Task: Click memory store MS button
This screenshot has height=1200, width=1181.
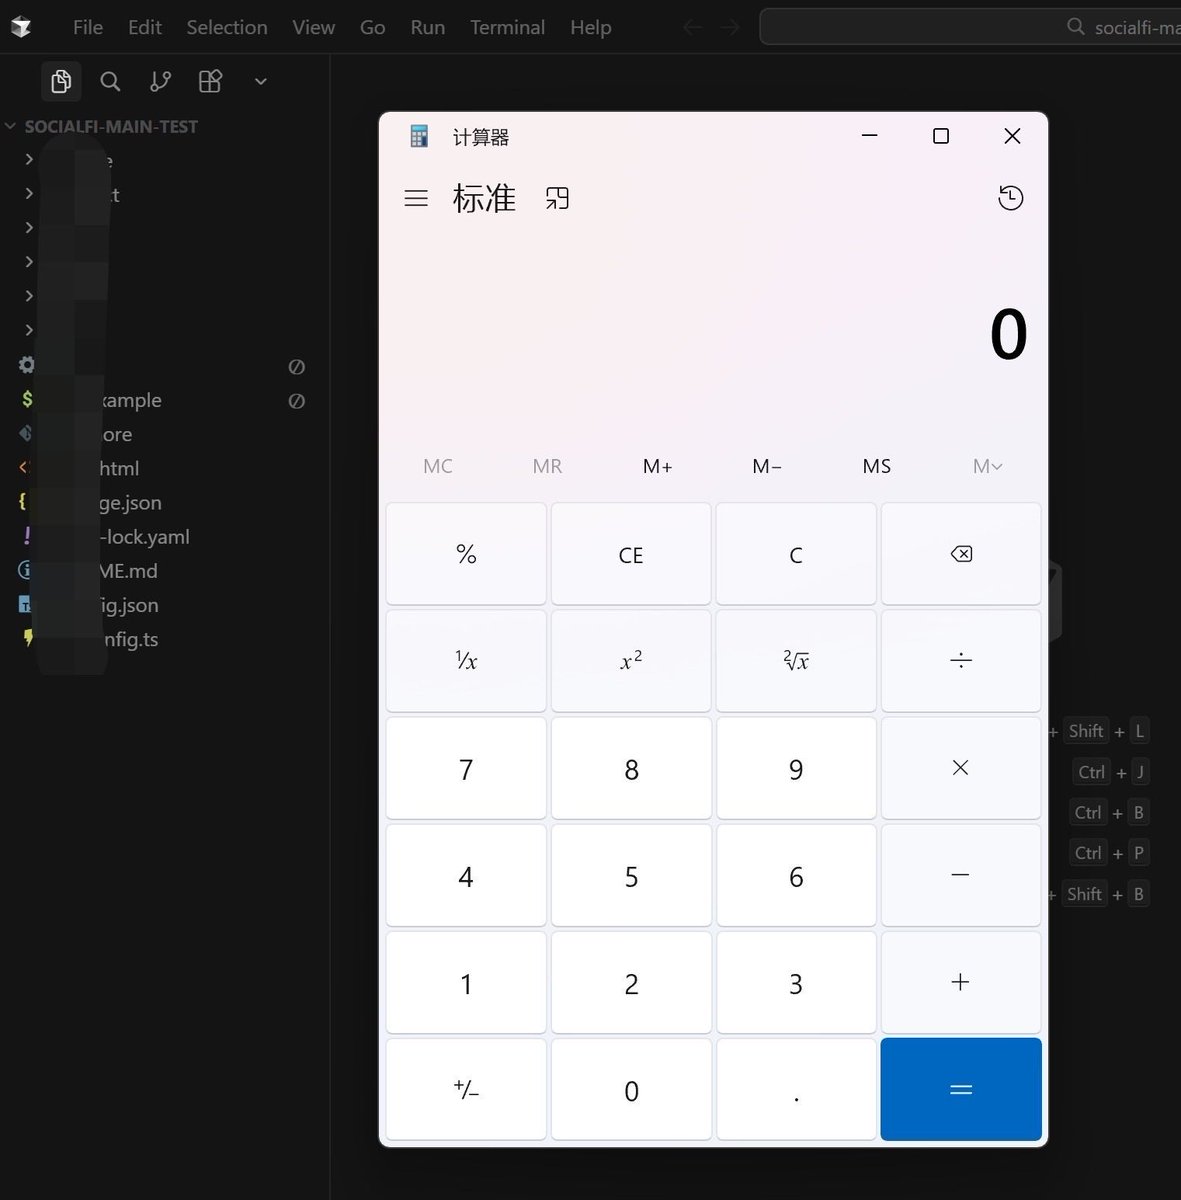Action: (x=877, y=466)
